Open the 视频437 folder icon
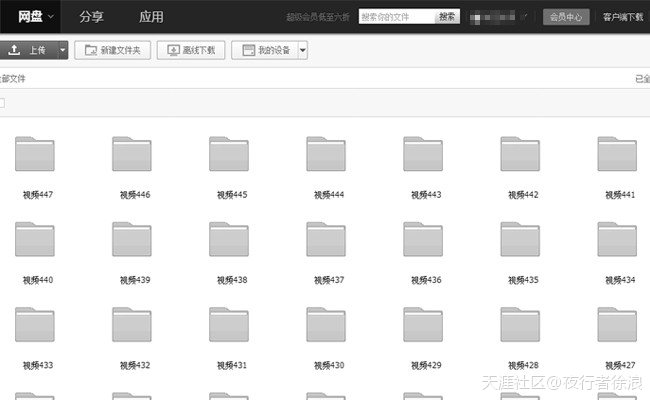 click(x=326, y=239)
